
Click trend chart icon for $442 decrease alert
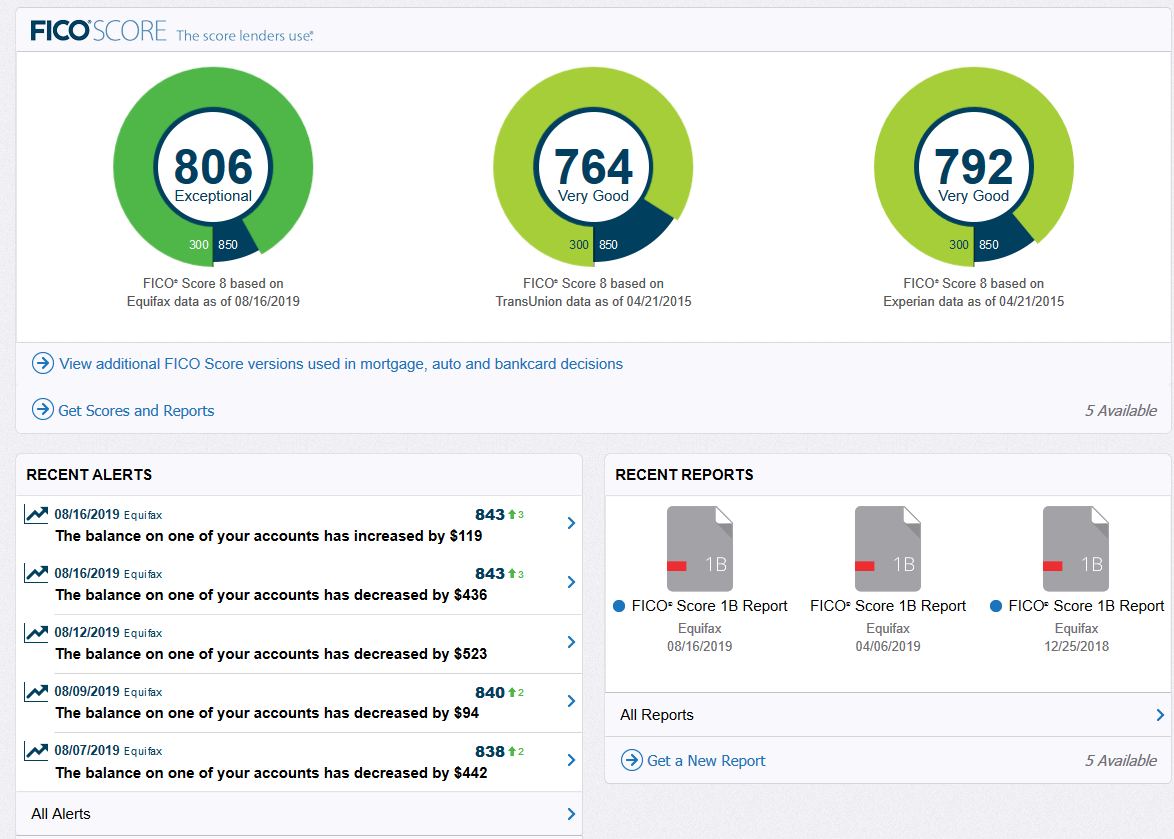click(36, 751)
